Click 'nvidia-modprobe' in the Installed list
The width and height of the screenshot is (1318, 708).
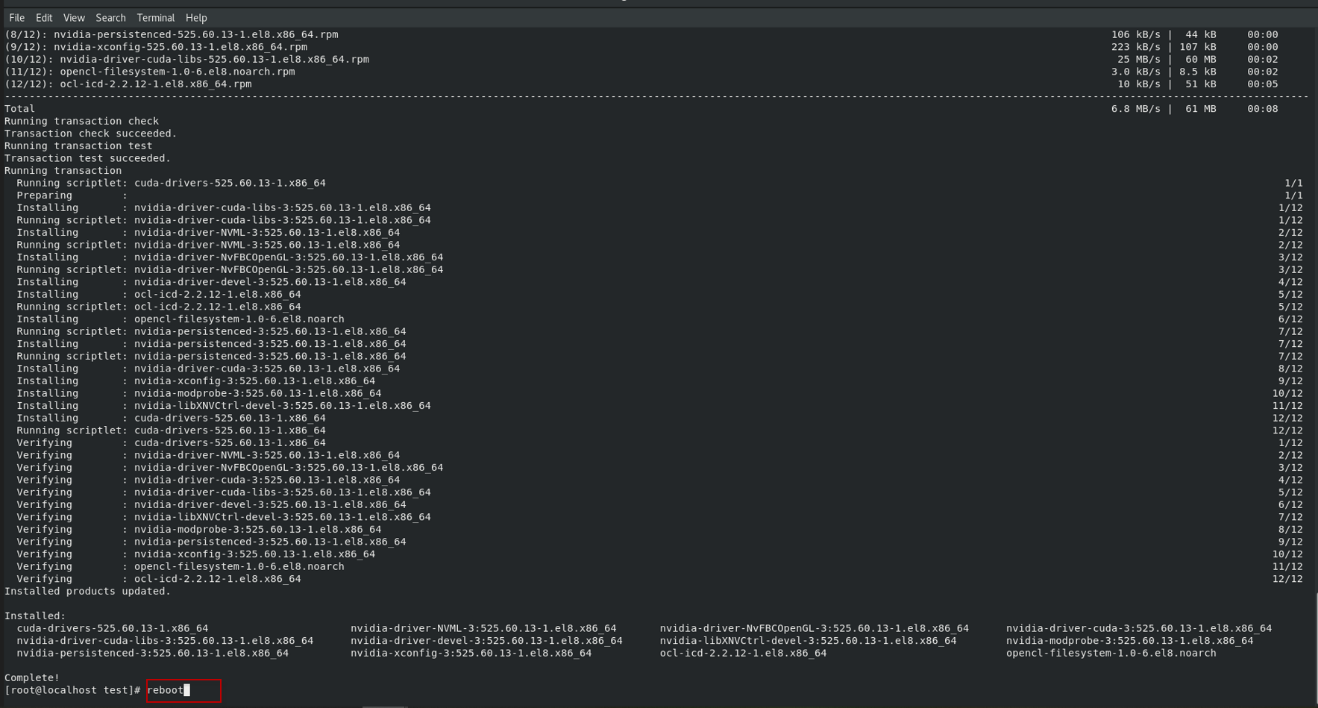point(1129,640)
